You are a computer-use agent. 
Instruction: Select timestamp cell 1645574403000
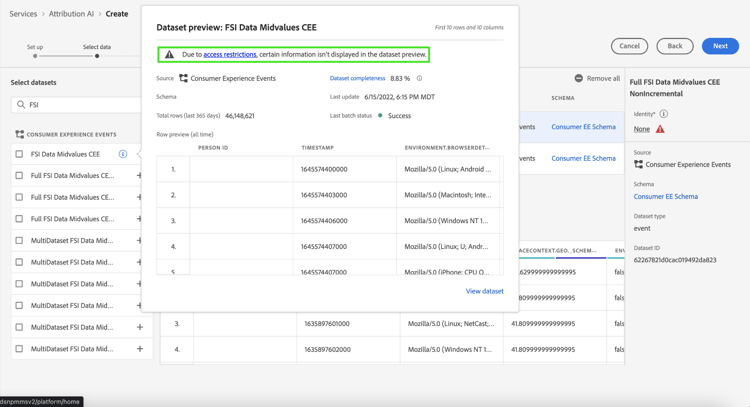click(324, 195)
